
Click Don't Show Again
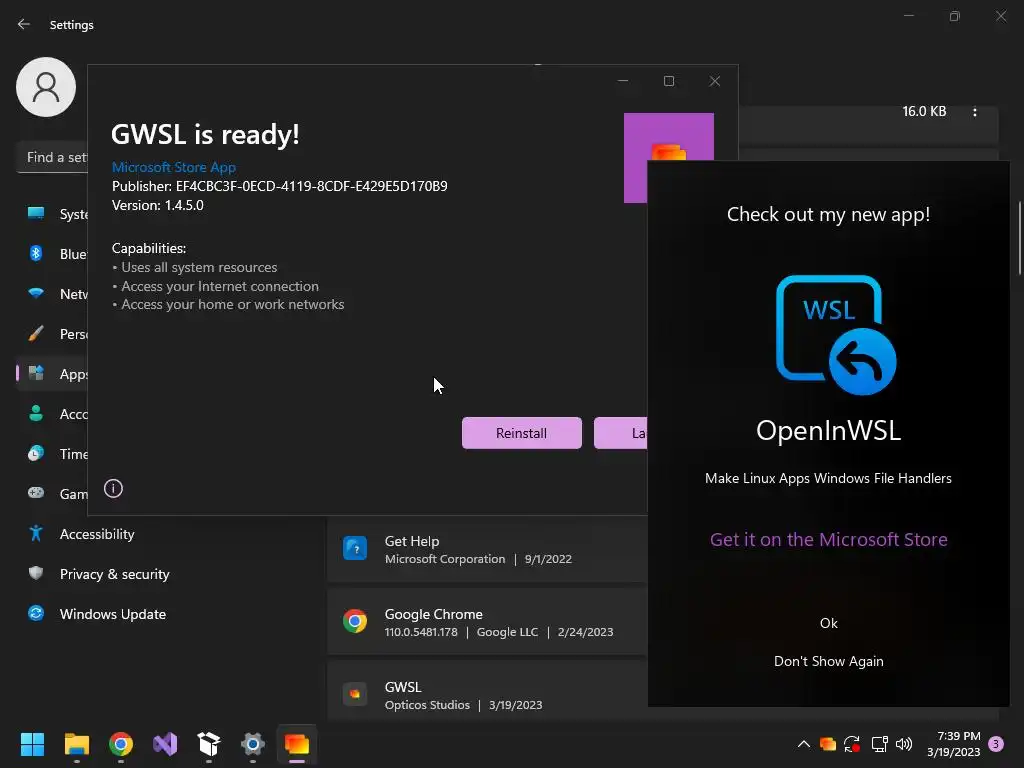pyautogui.click(x=829, y=661)
